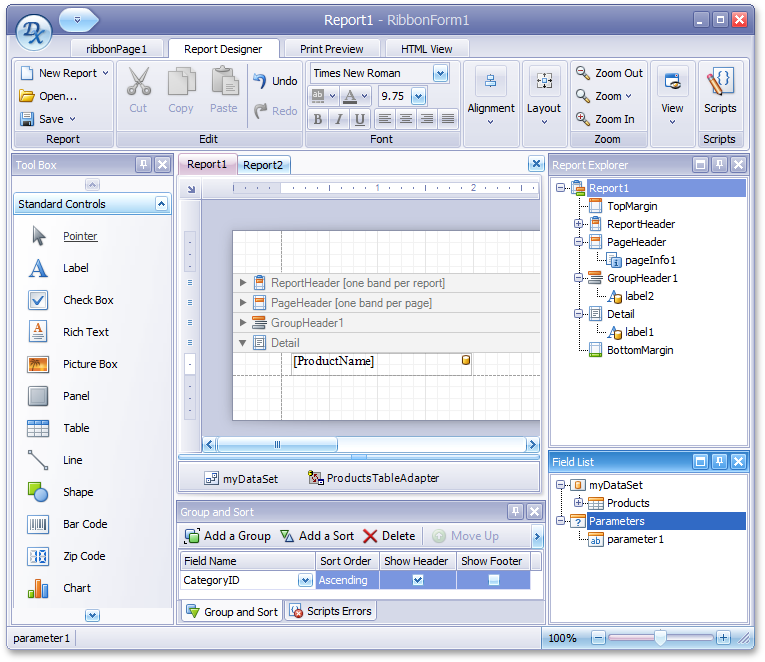Viewport: 765px width, 662px height.
Task: Click the Copy icon in Edit group
Action: coord(181,81)
